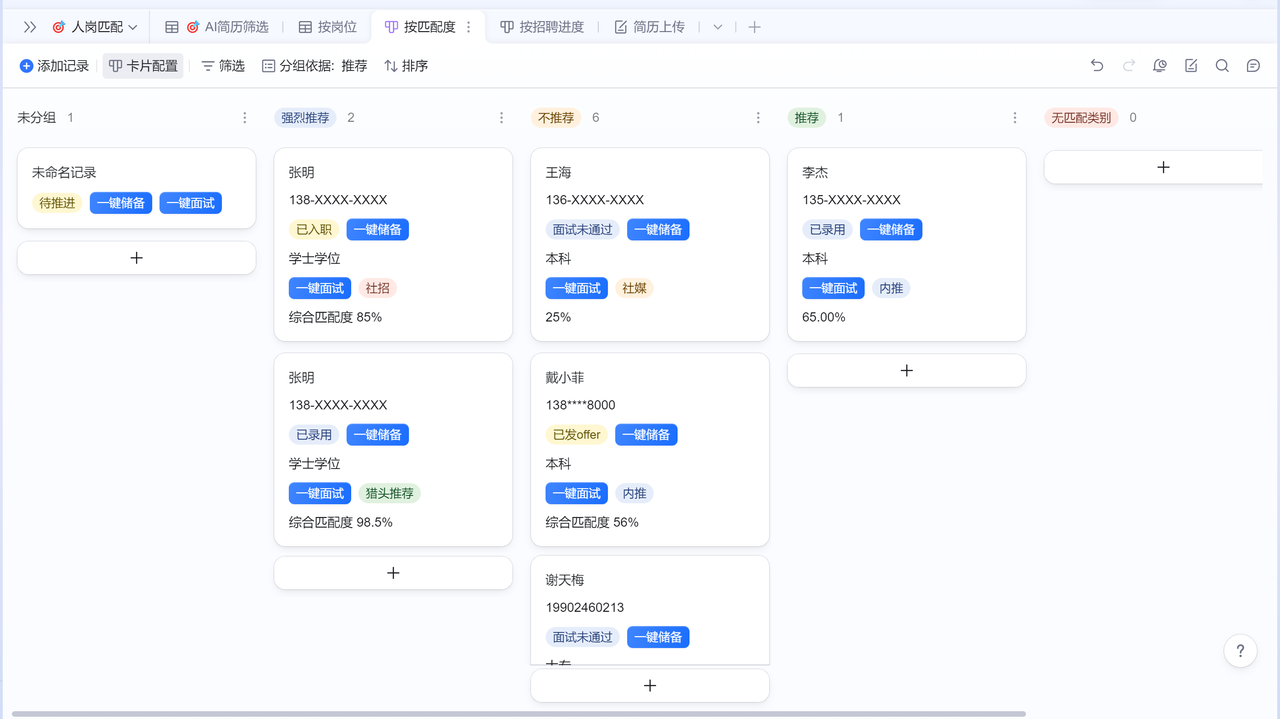Switch to the 按招聘进度 tab
Image resolution: width=1280 pixels, height=719 pixels.
[541, 27]
